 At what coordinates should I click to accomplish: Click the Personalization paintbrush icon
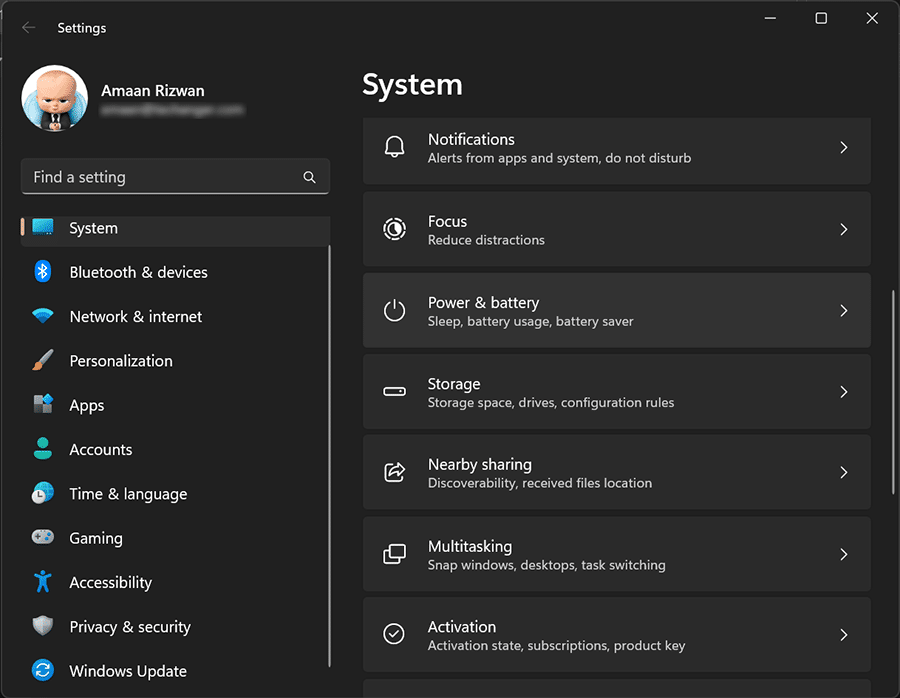pos(42,361)
